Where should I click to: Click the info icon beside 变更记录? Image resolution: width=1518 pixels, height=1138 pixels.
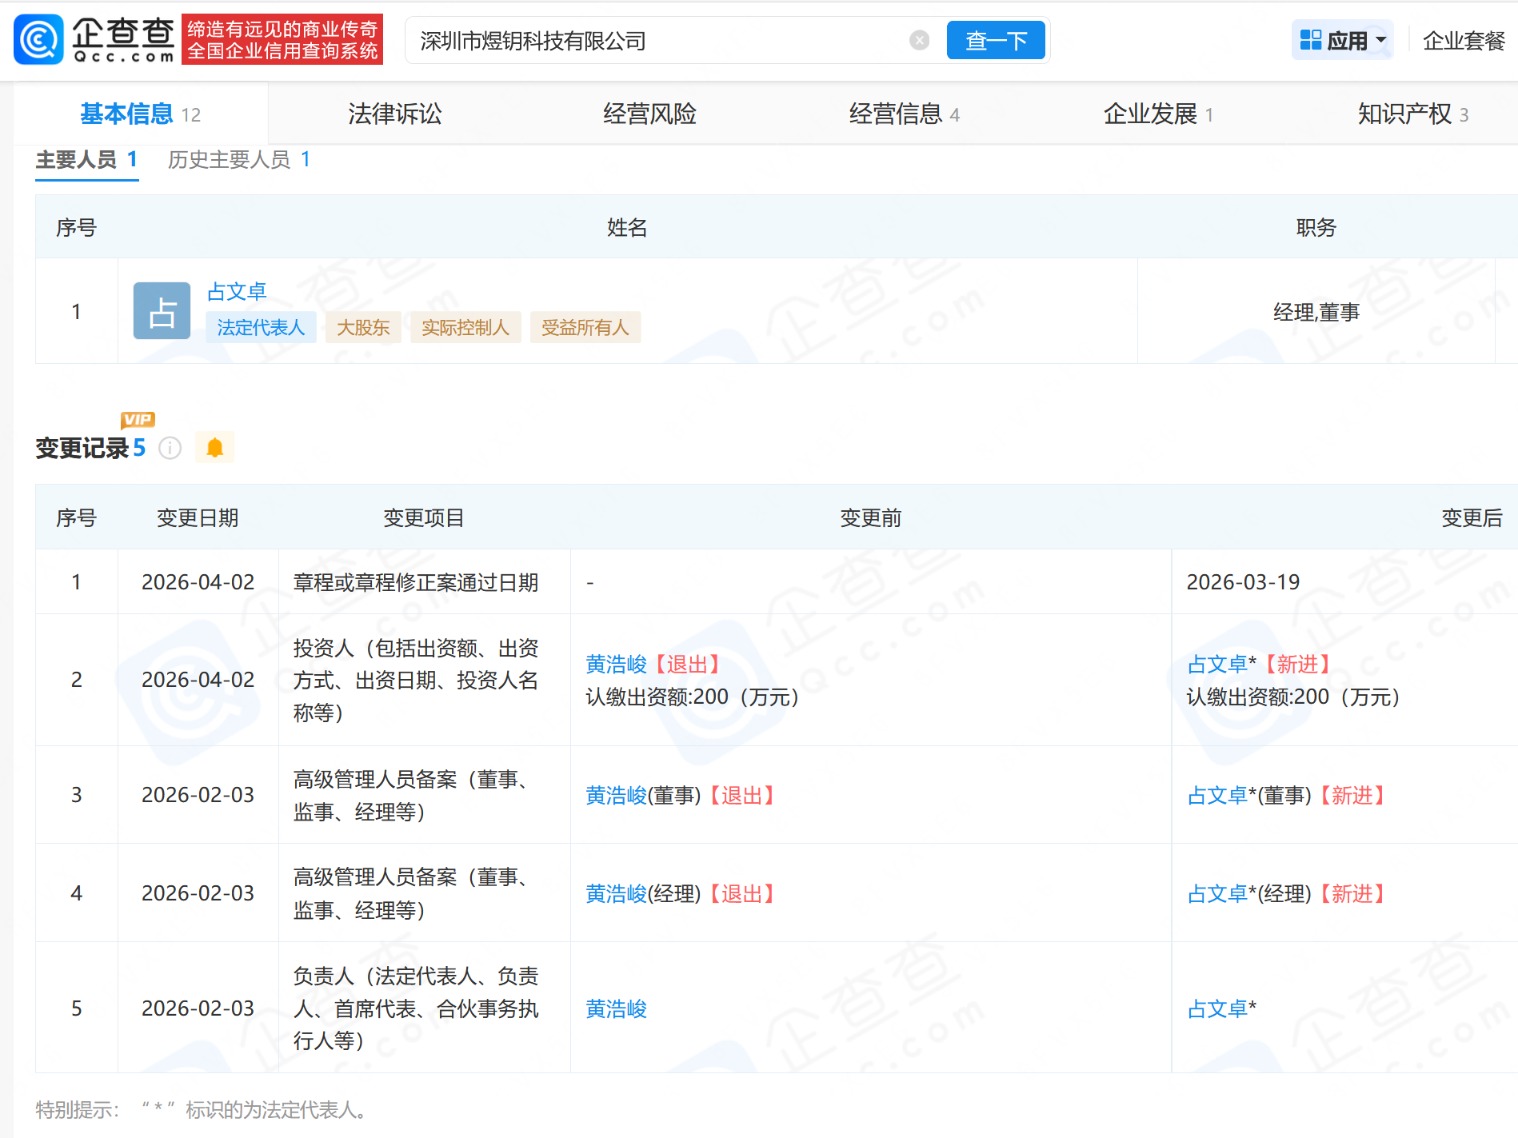[171, 448]
